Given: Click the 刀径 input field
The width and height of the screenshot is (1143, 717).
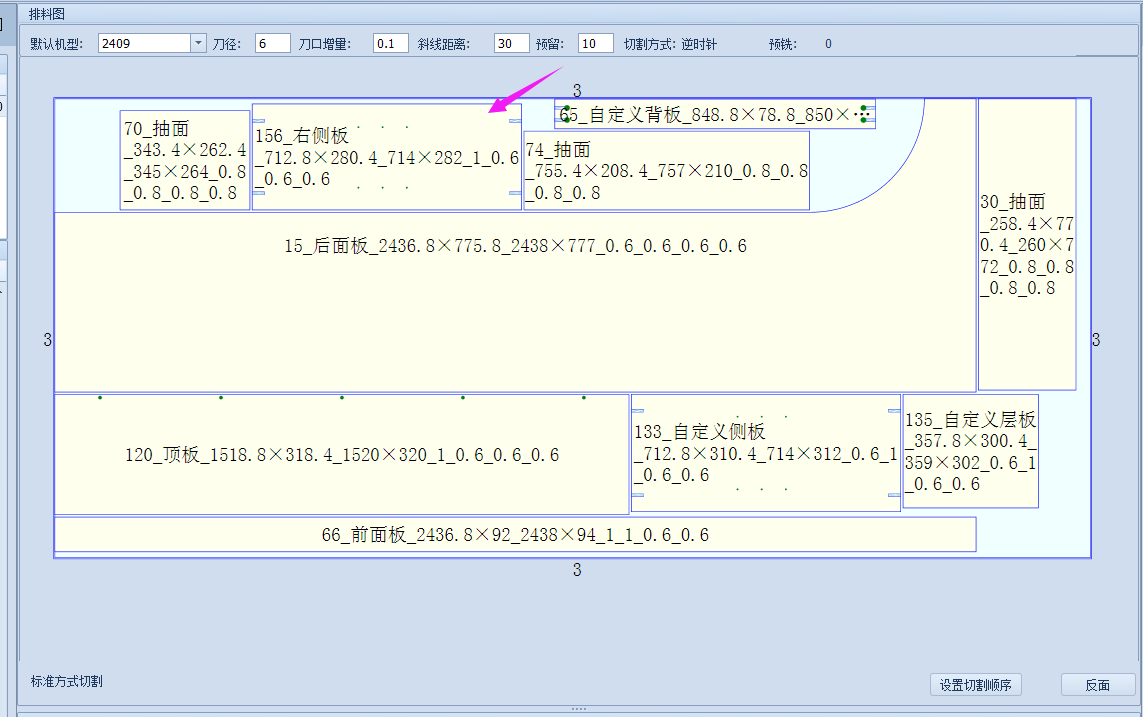Looking at the screenshot, I should 273,44.
